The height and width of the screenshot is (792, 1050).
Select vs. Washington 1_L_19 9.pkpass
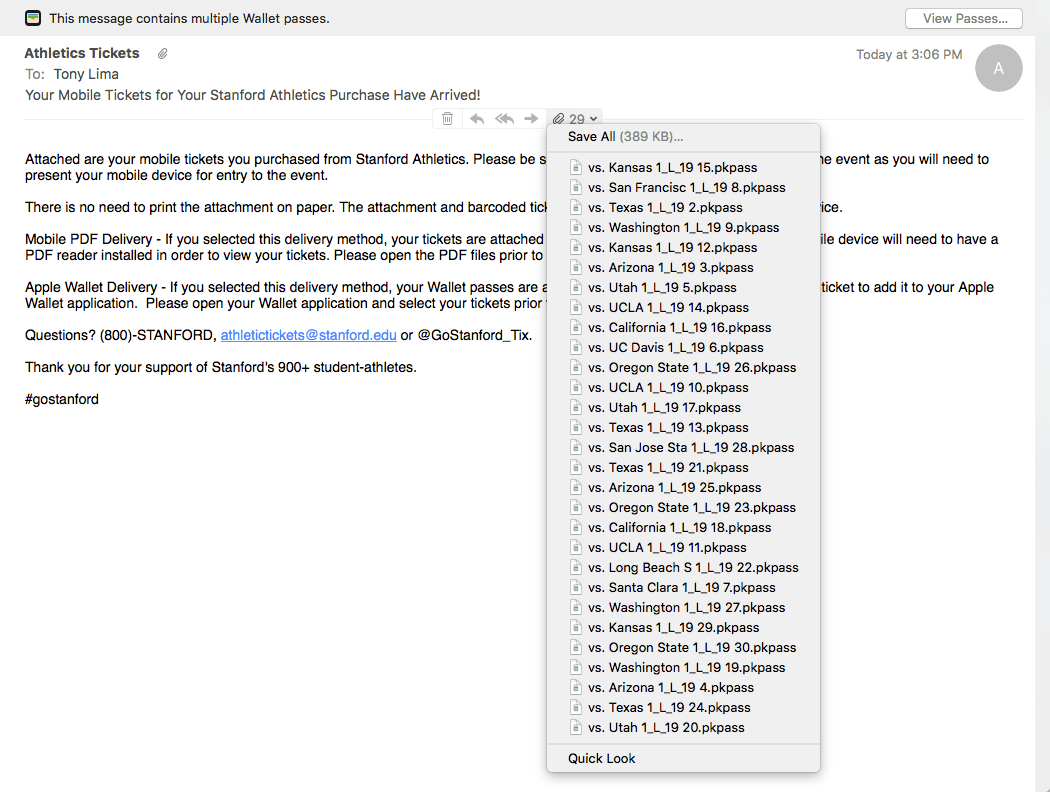(683, 228)
